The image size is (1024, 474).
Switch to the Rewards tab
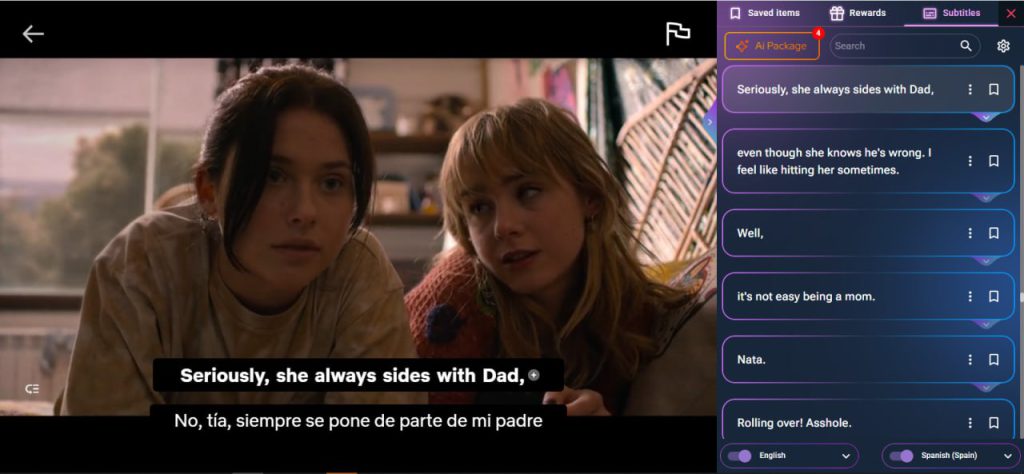[x=857, y=13]
